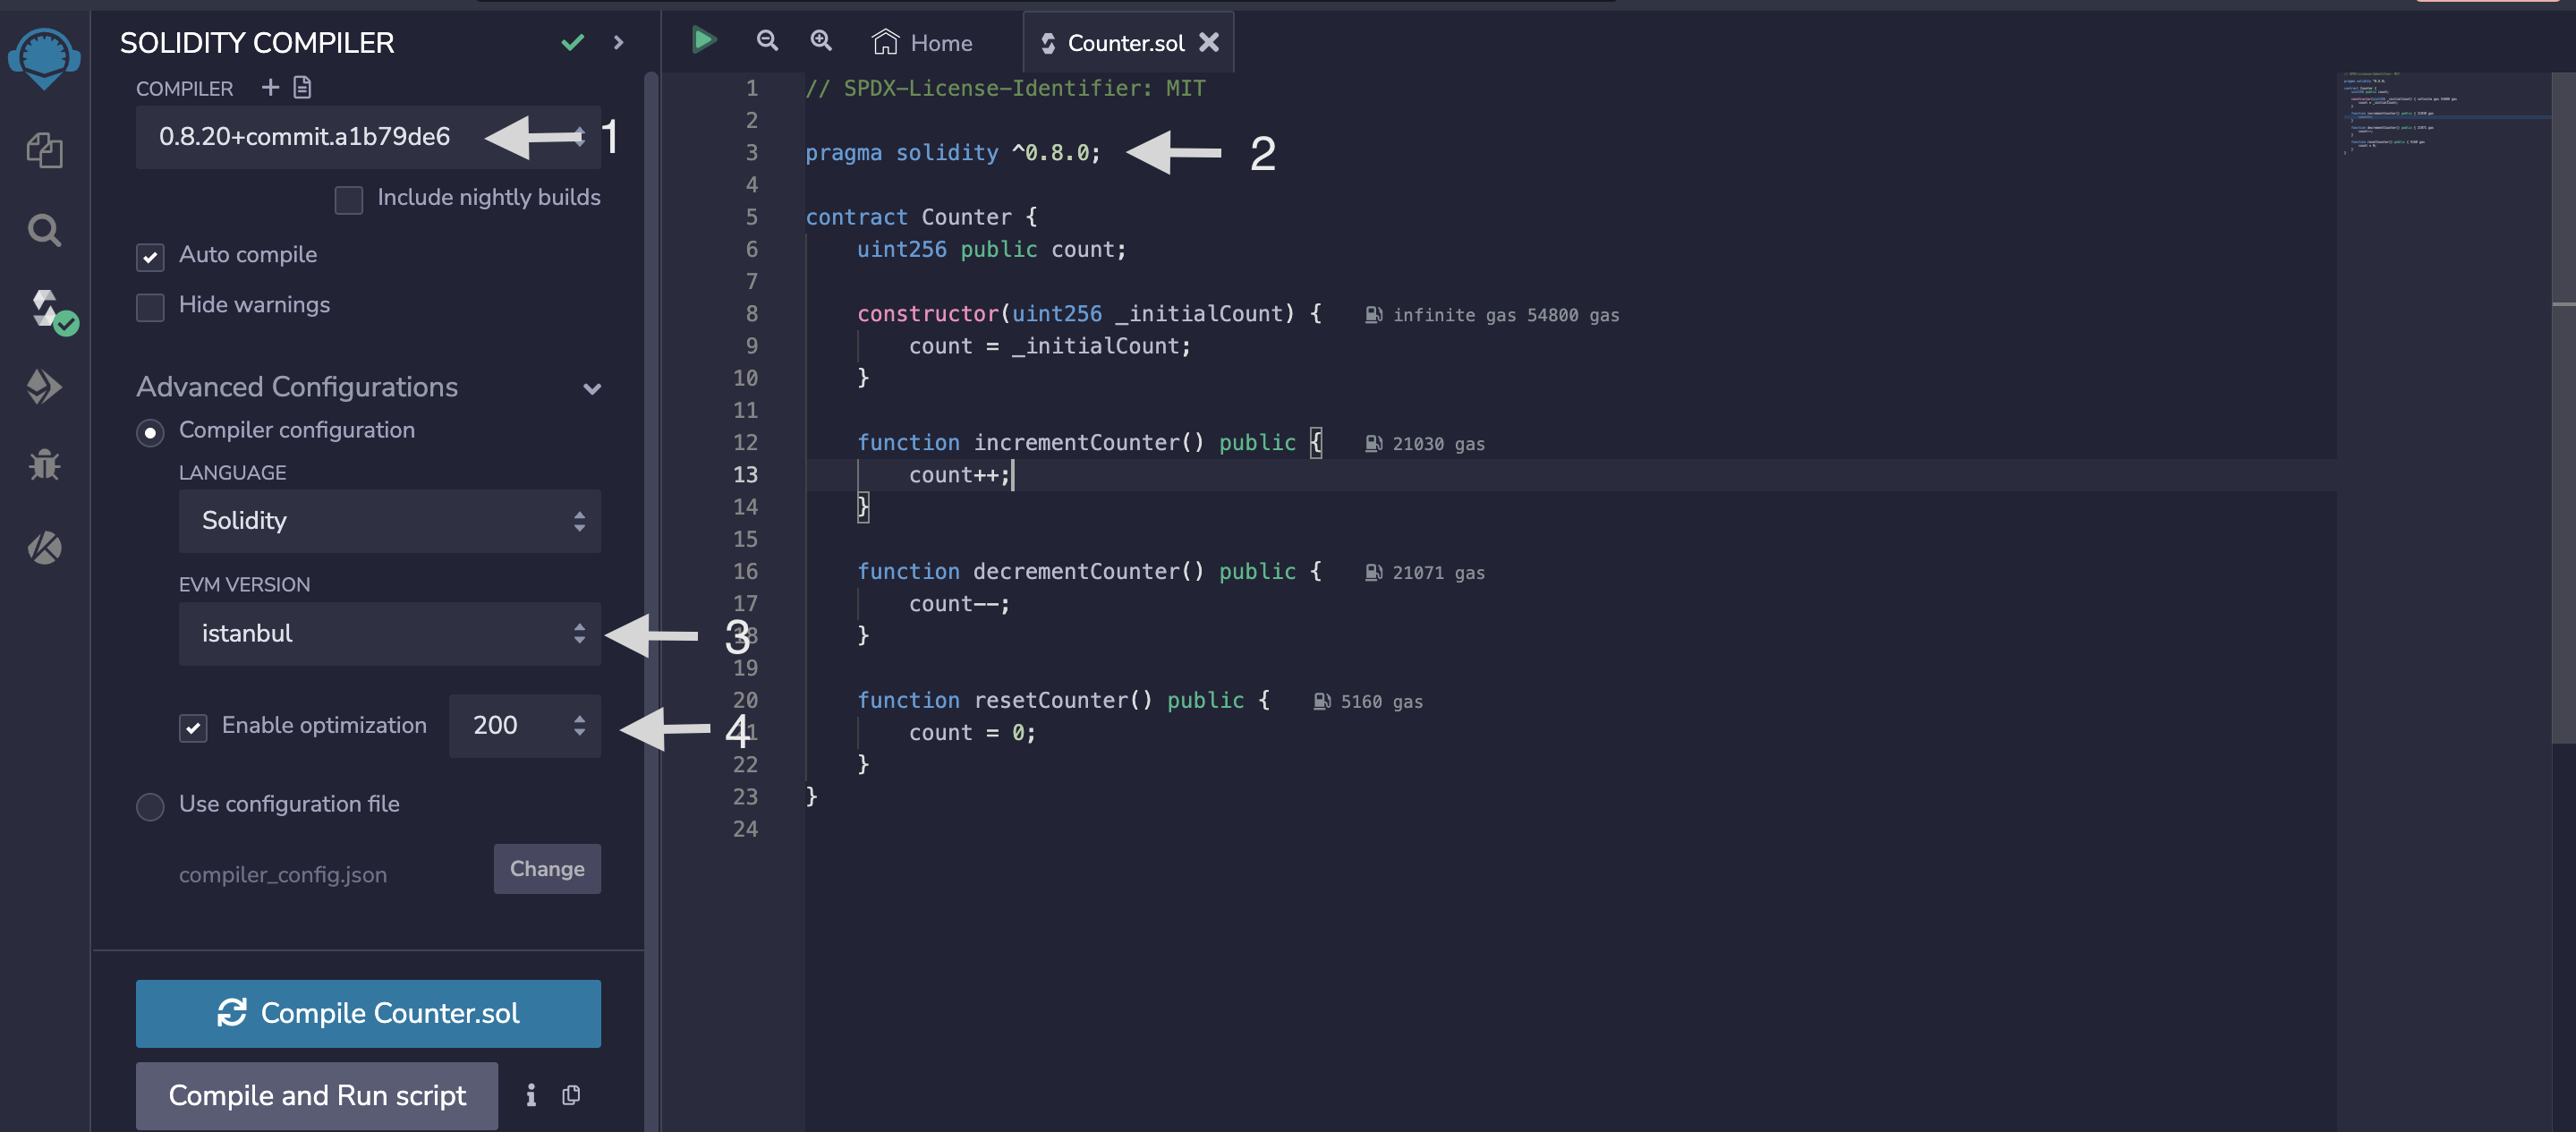The image size is (2576, 1132).
Task: Open the Debugger bug icon
Action: point(44,465)
